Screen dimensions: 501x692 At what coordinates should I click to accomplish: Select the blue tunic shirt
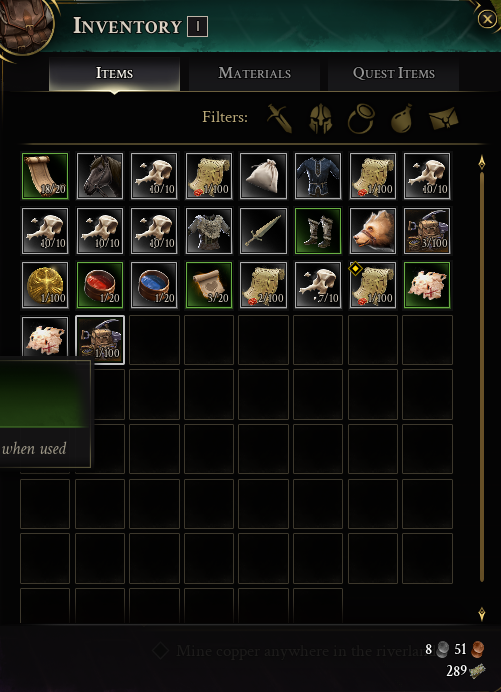pos(318,176)
